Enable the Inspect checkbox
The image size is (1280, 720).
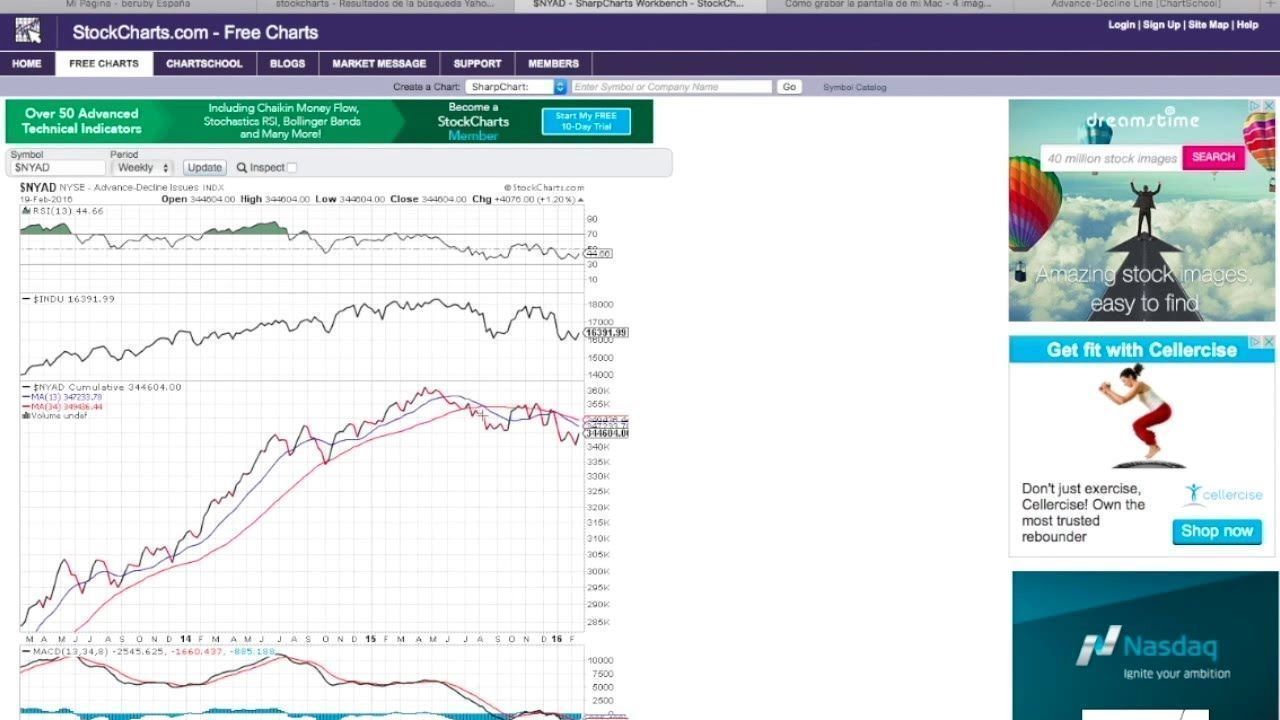coord(292,168)
